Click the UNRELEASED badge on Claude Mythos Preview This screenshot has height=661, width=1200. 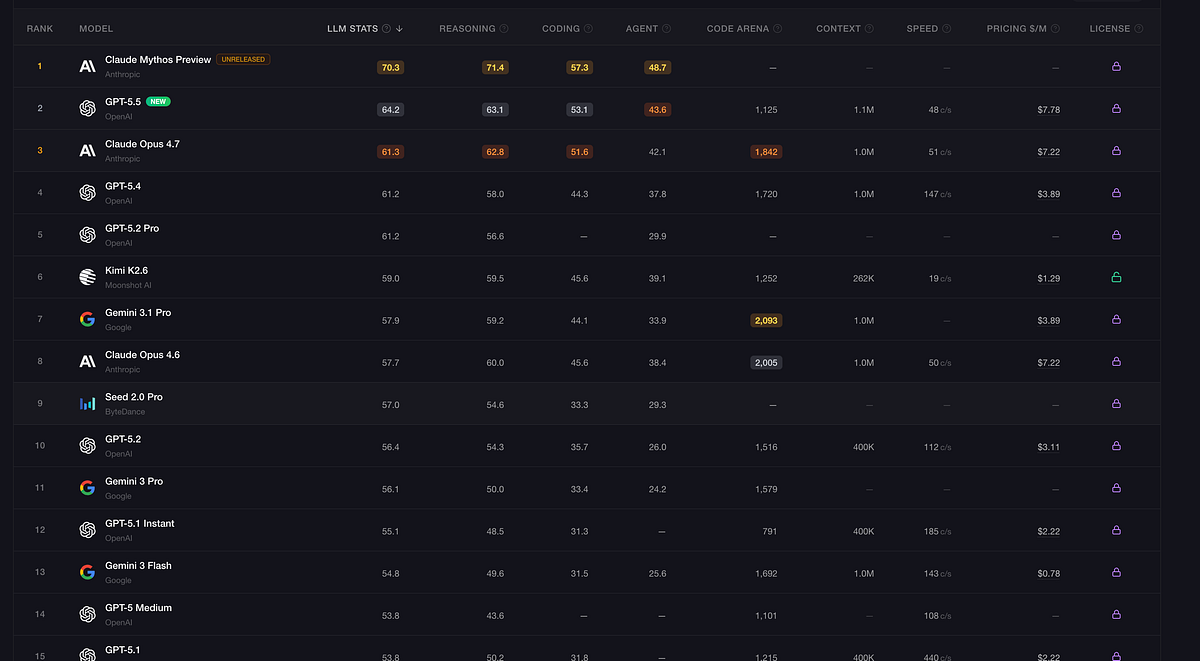(243, 60)
